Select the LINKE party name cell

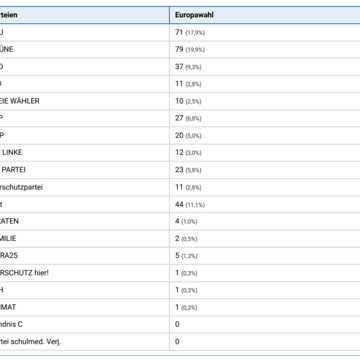[x=85, y=153]
